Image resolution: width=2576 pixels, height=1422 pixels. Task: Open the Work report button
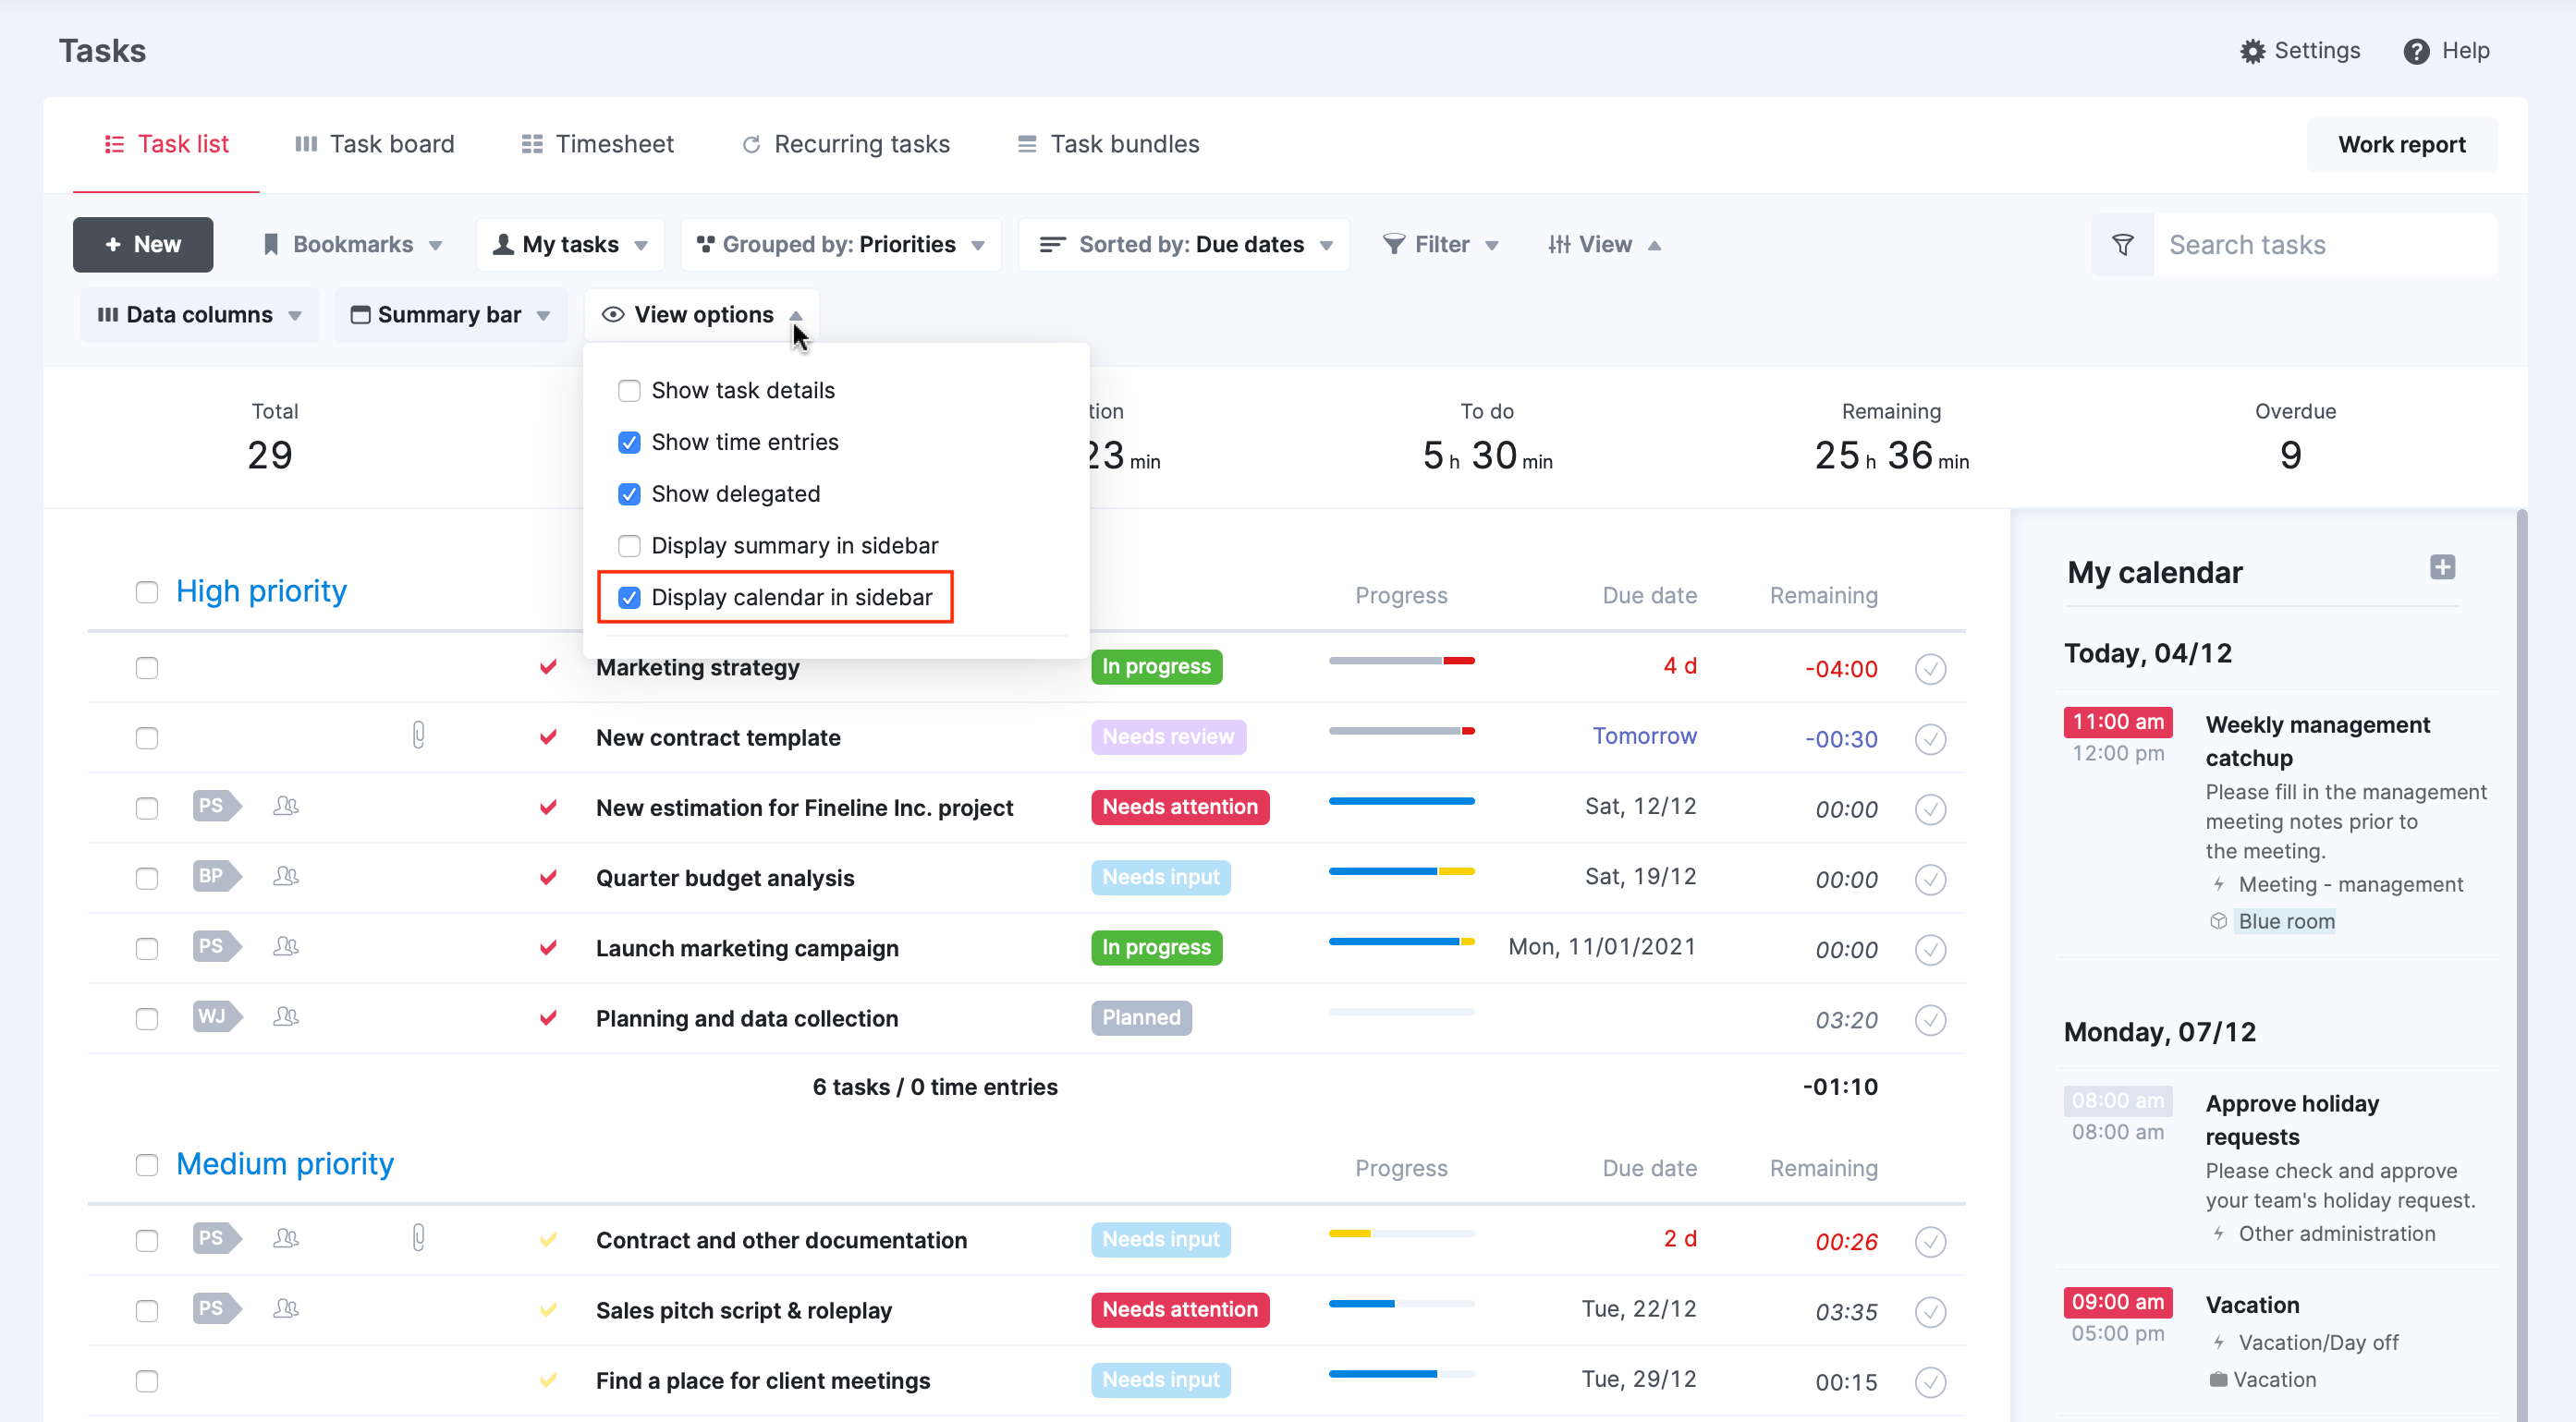point(2401,145)
